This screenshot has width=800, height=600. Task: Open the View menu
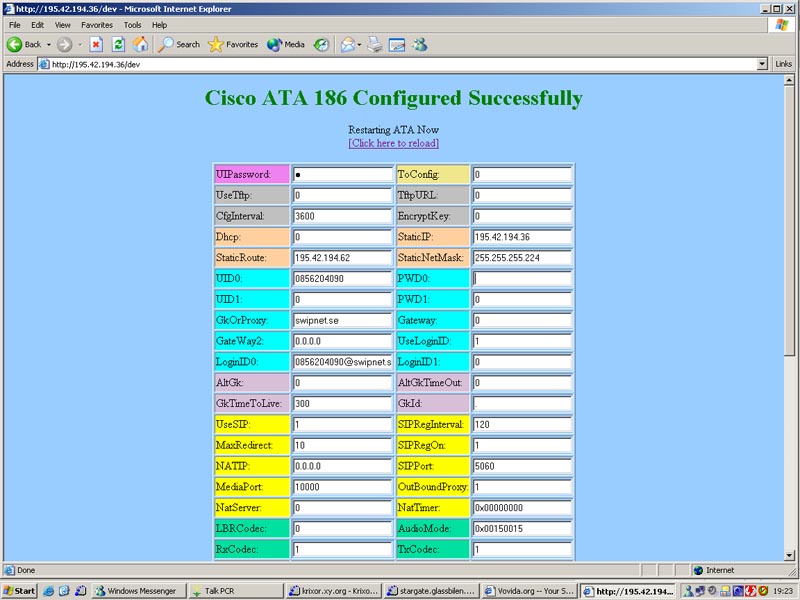[x=62, y=25]
